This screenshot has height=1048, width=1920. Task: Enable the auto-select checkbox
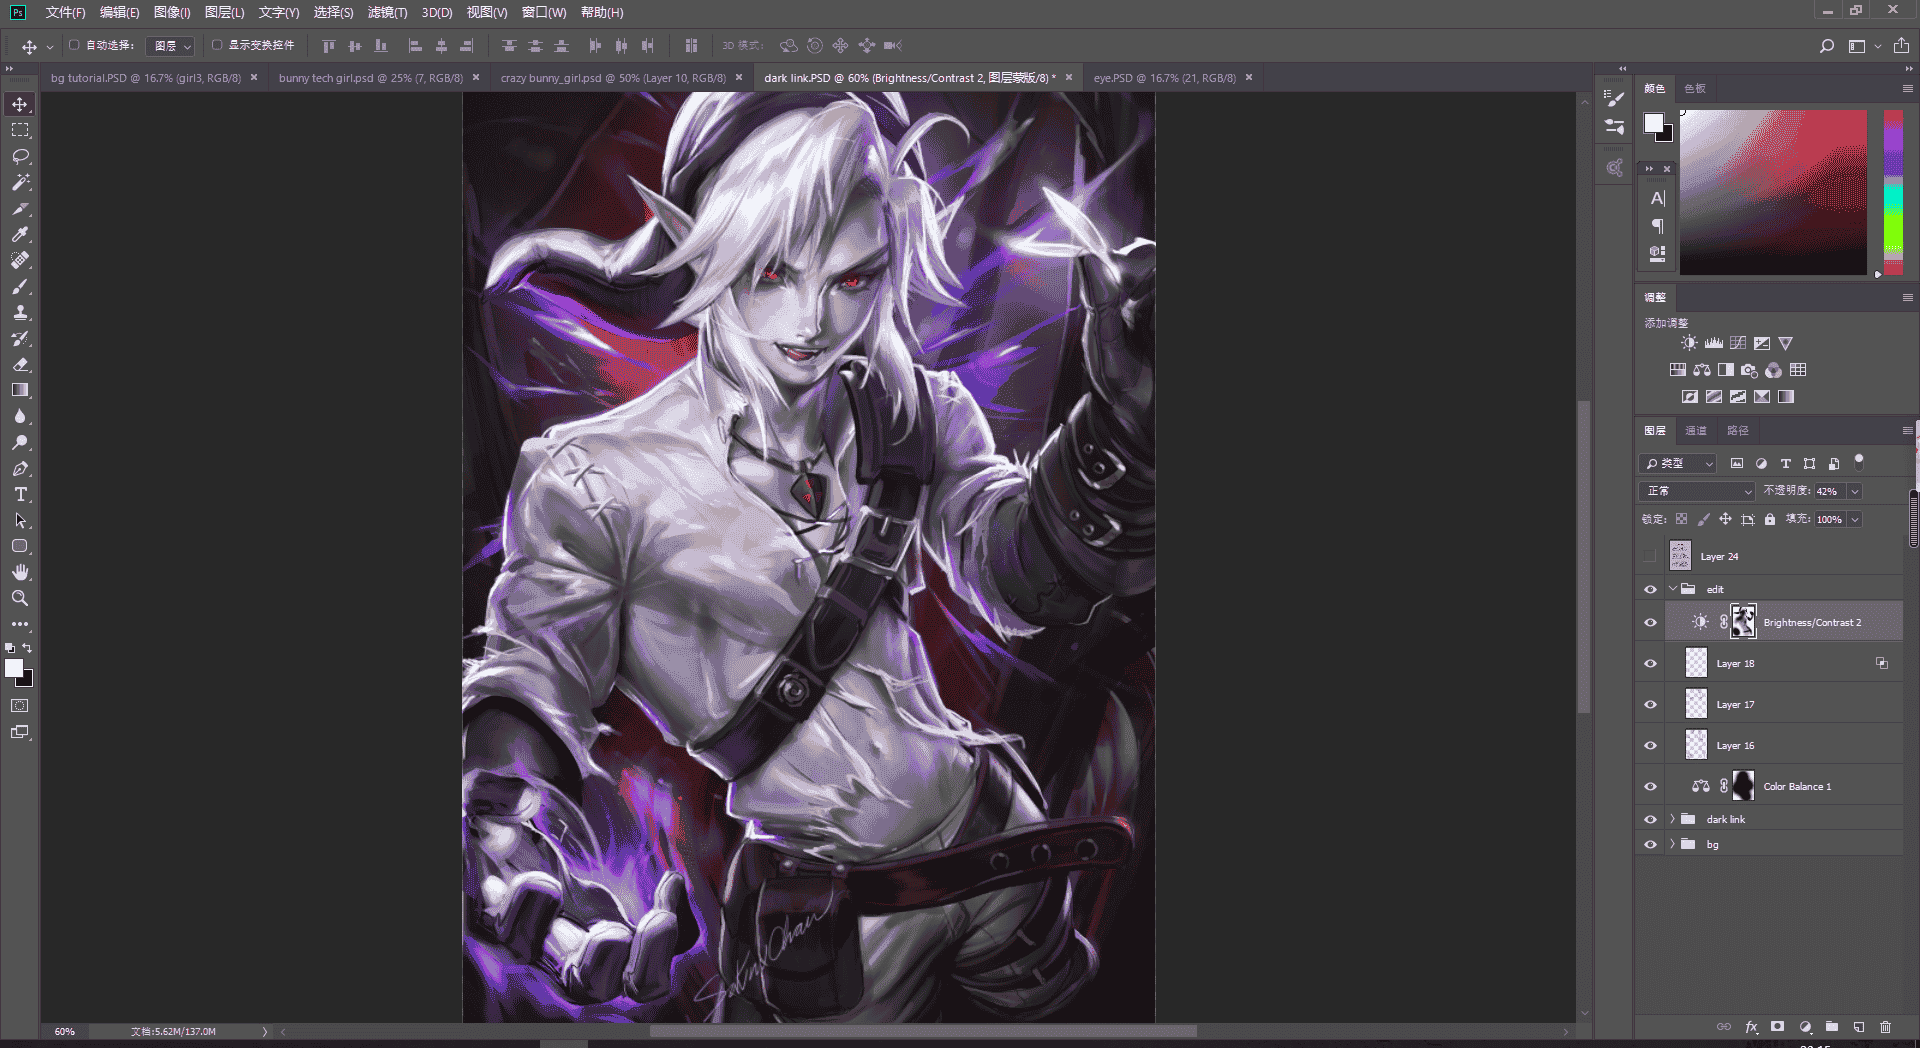[x=74, y=45]
